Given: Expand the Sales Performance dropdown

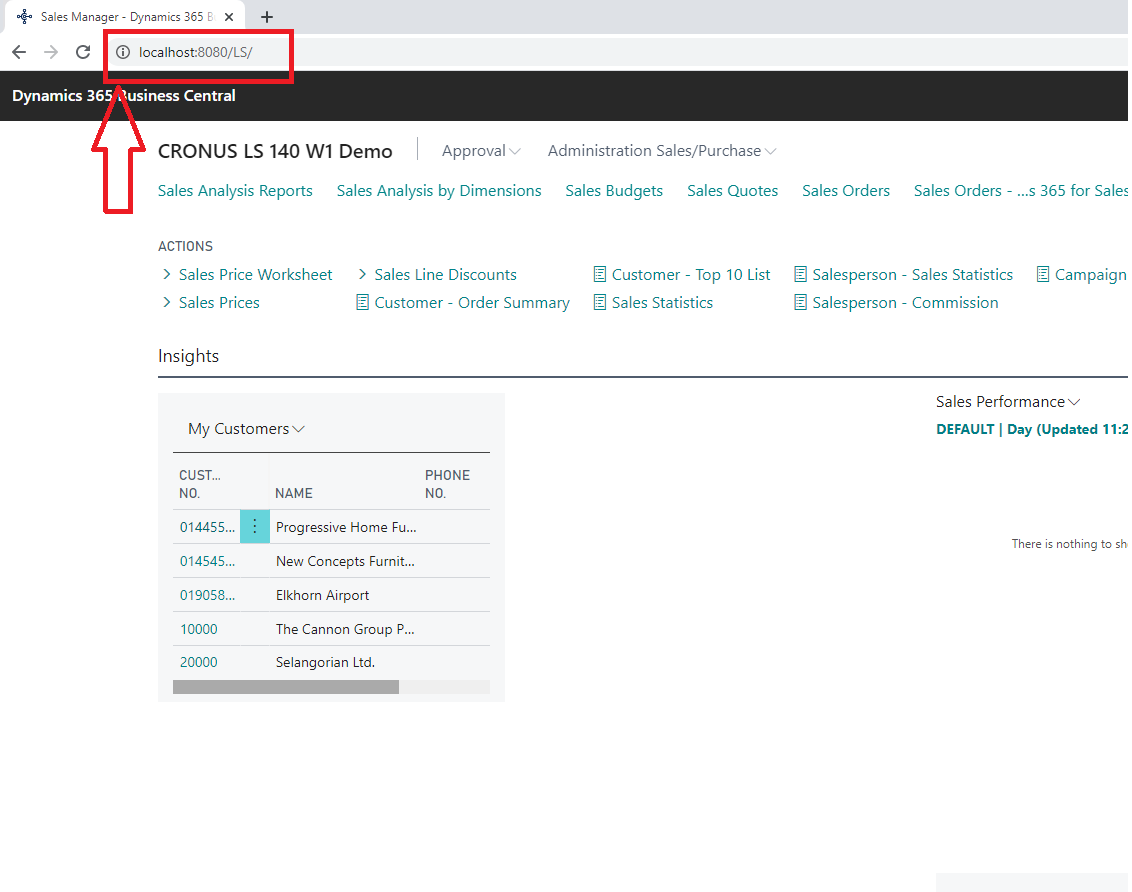Looking at the screenshot, I should coord(1008,402).
